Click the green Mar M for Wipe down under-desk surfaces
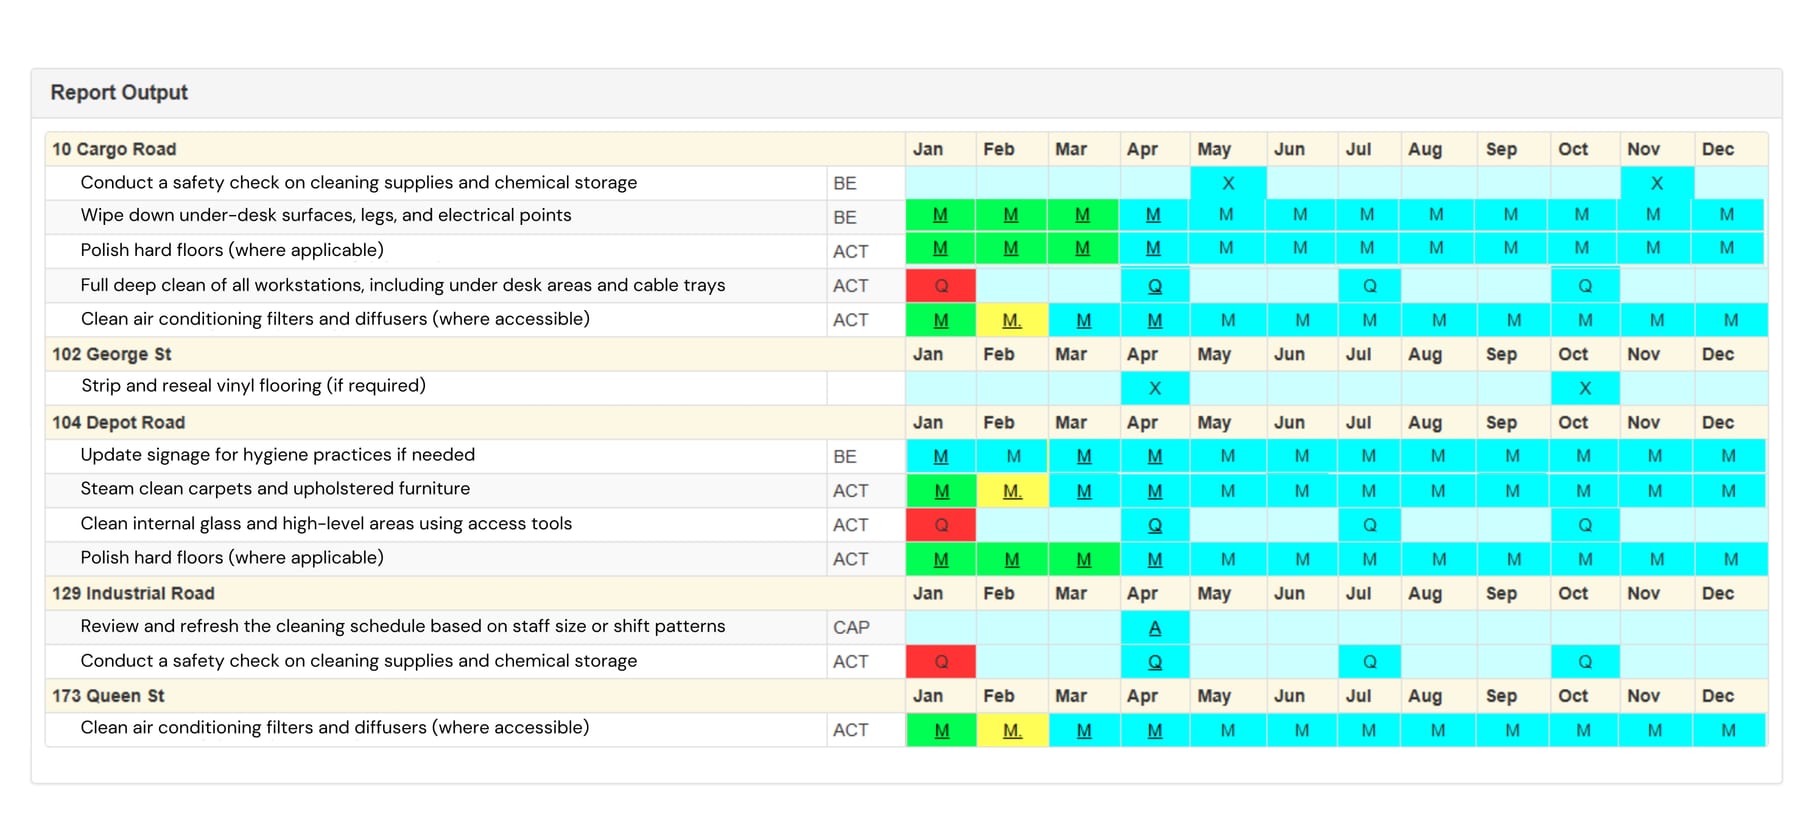1800x834 pixels. (1083, 215)
